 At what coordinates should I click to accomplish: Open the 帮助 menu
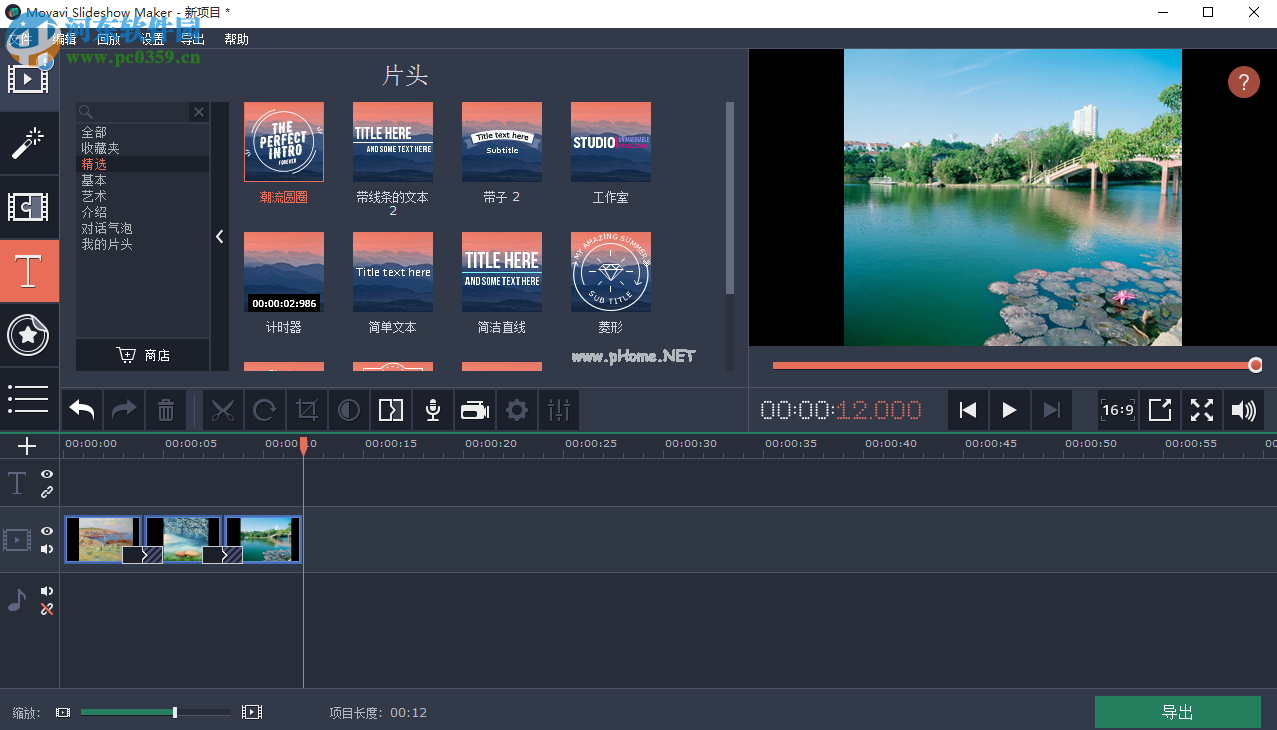coord(236,39)
